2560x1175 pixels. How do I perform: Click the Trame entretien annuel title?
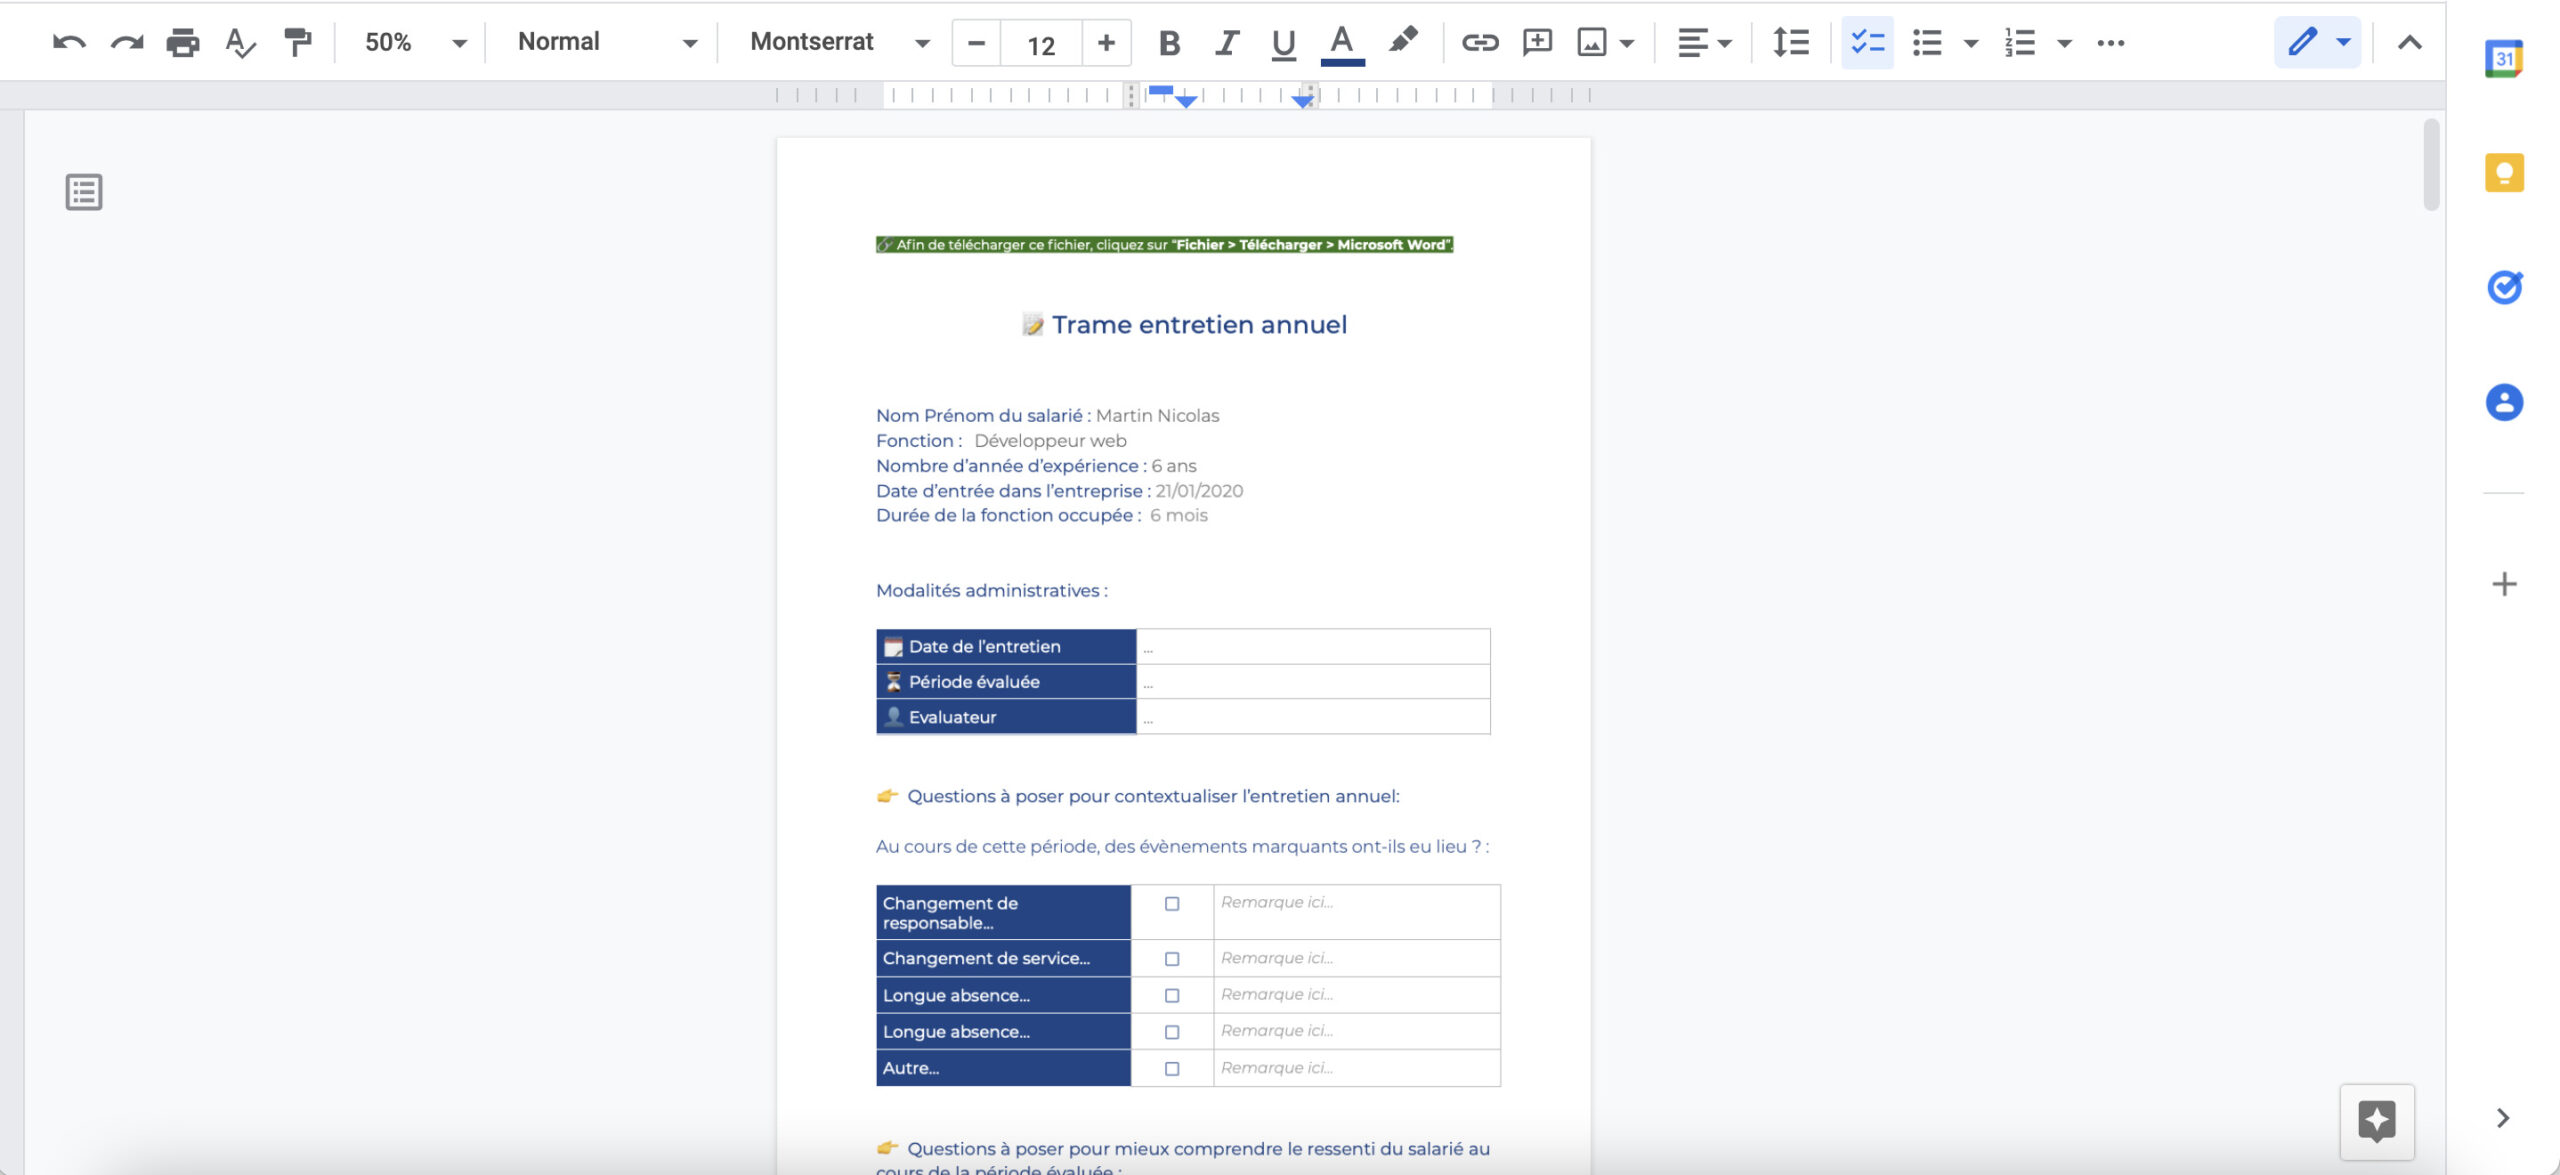point(1199,325)
